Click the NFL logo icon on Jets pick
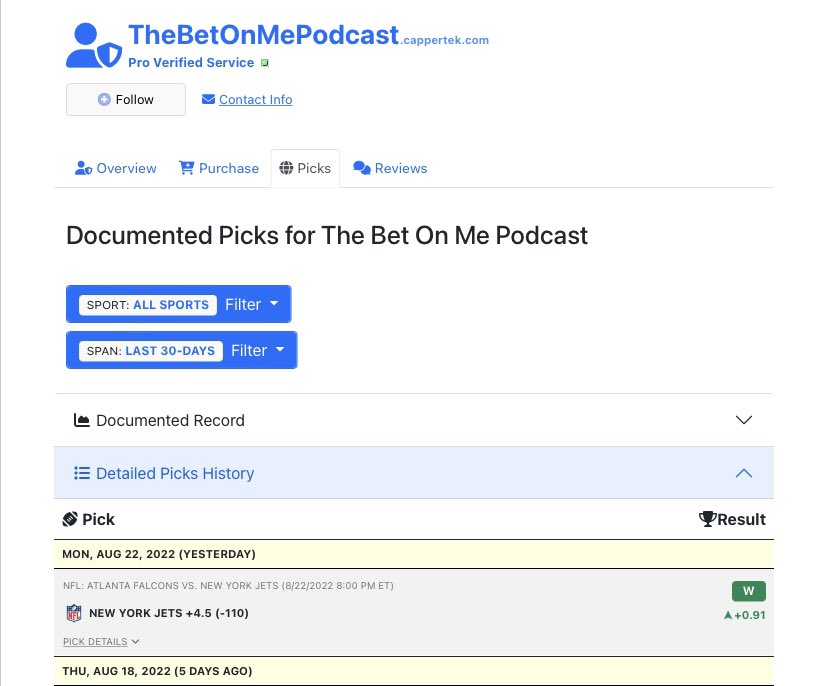This screenshot has width=828, height=686. pos(74,613)
